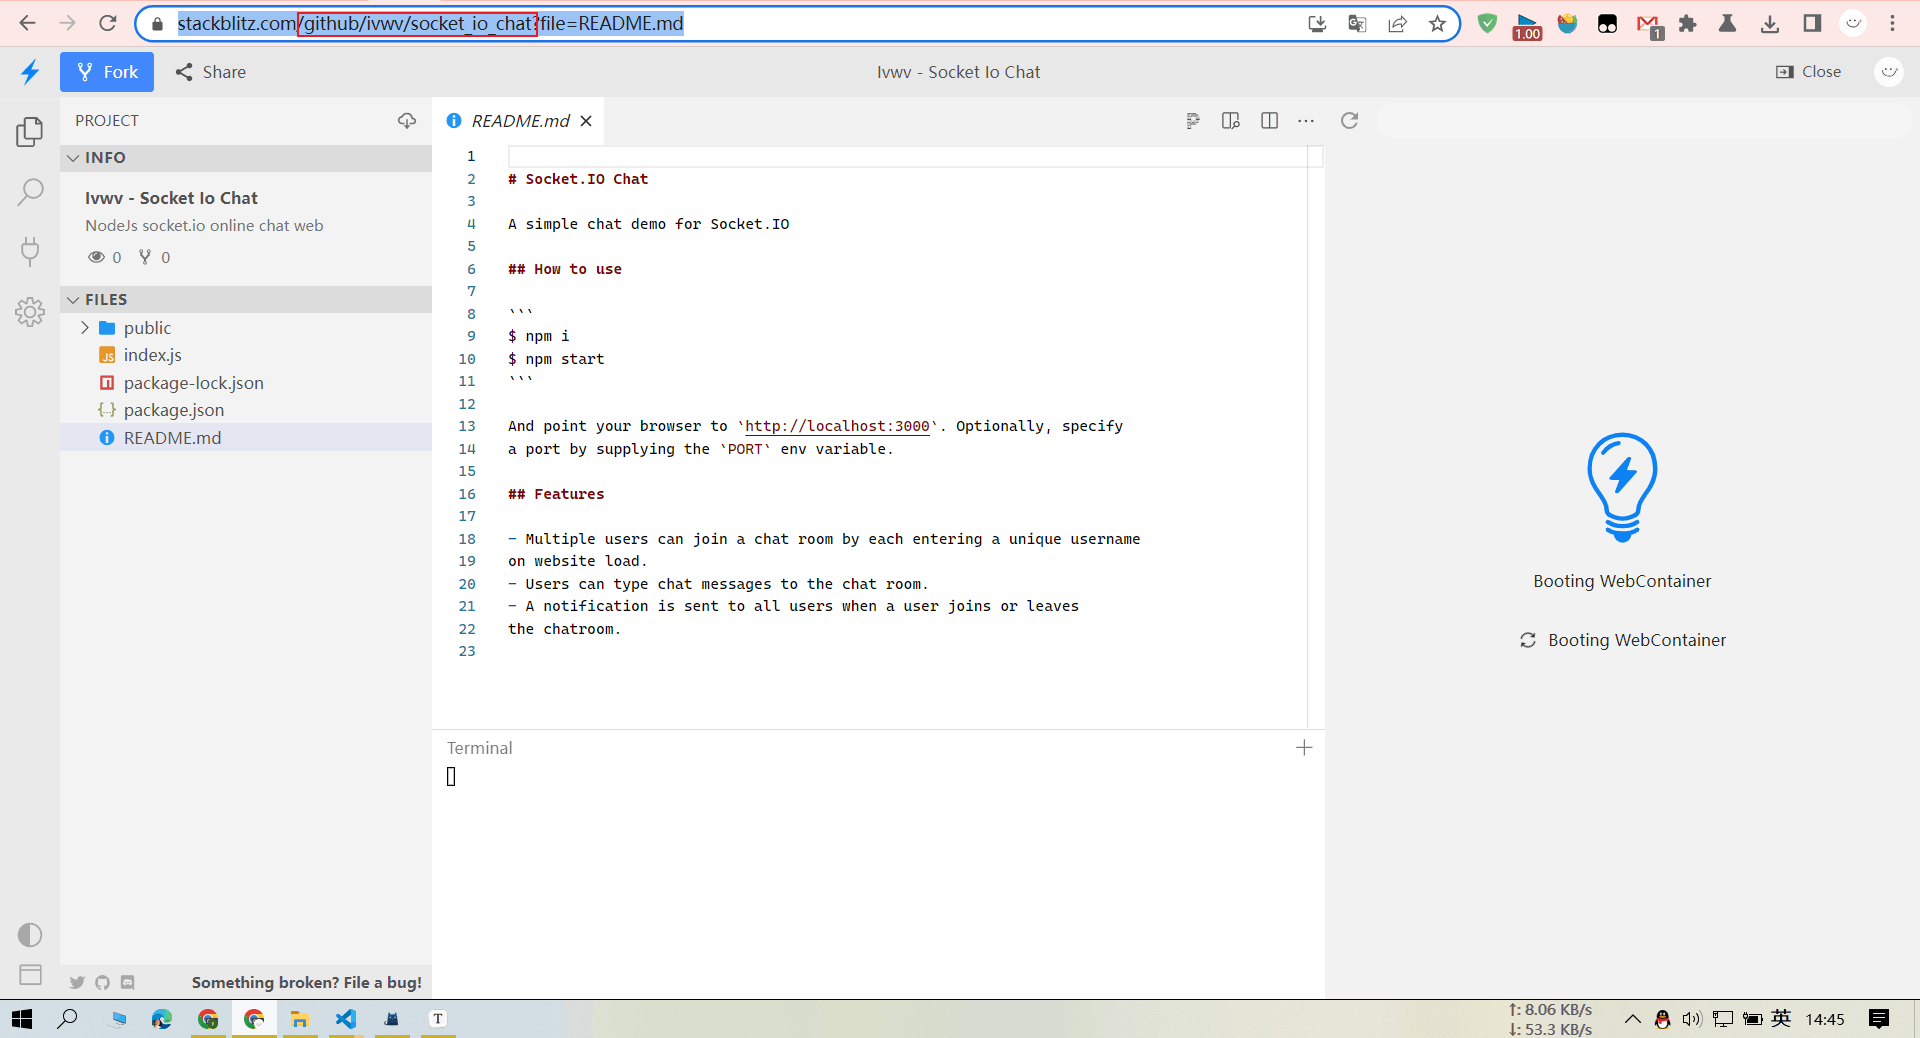
Task: Click the Twitter icon in footer
Action: click(77, 983)
